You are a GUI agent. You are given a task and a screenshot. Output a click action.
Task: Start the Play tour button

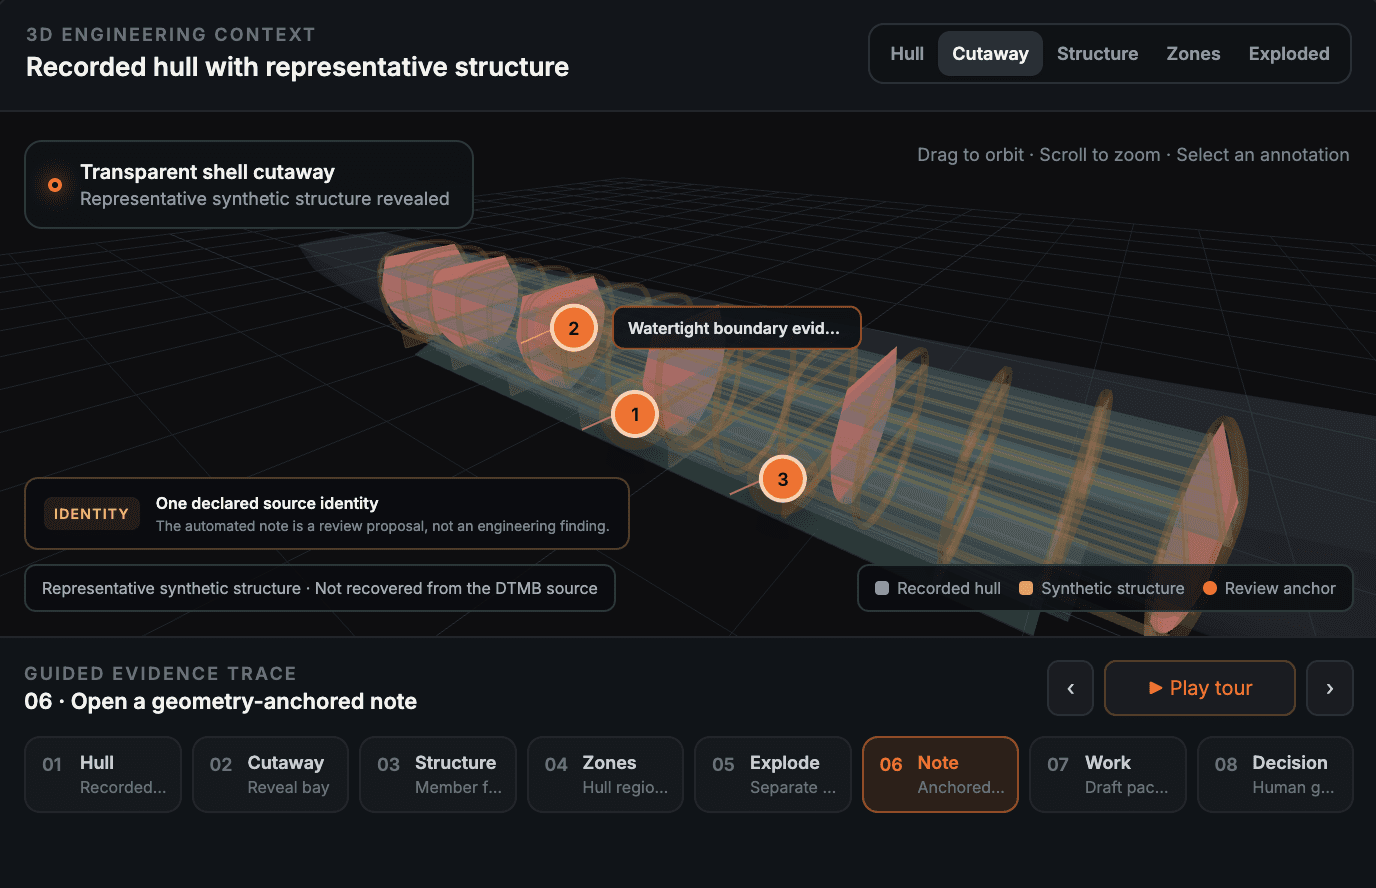(1200, 688)
